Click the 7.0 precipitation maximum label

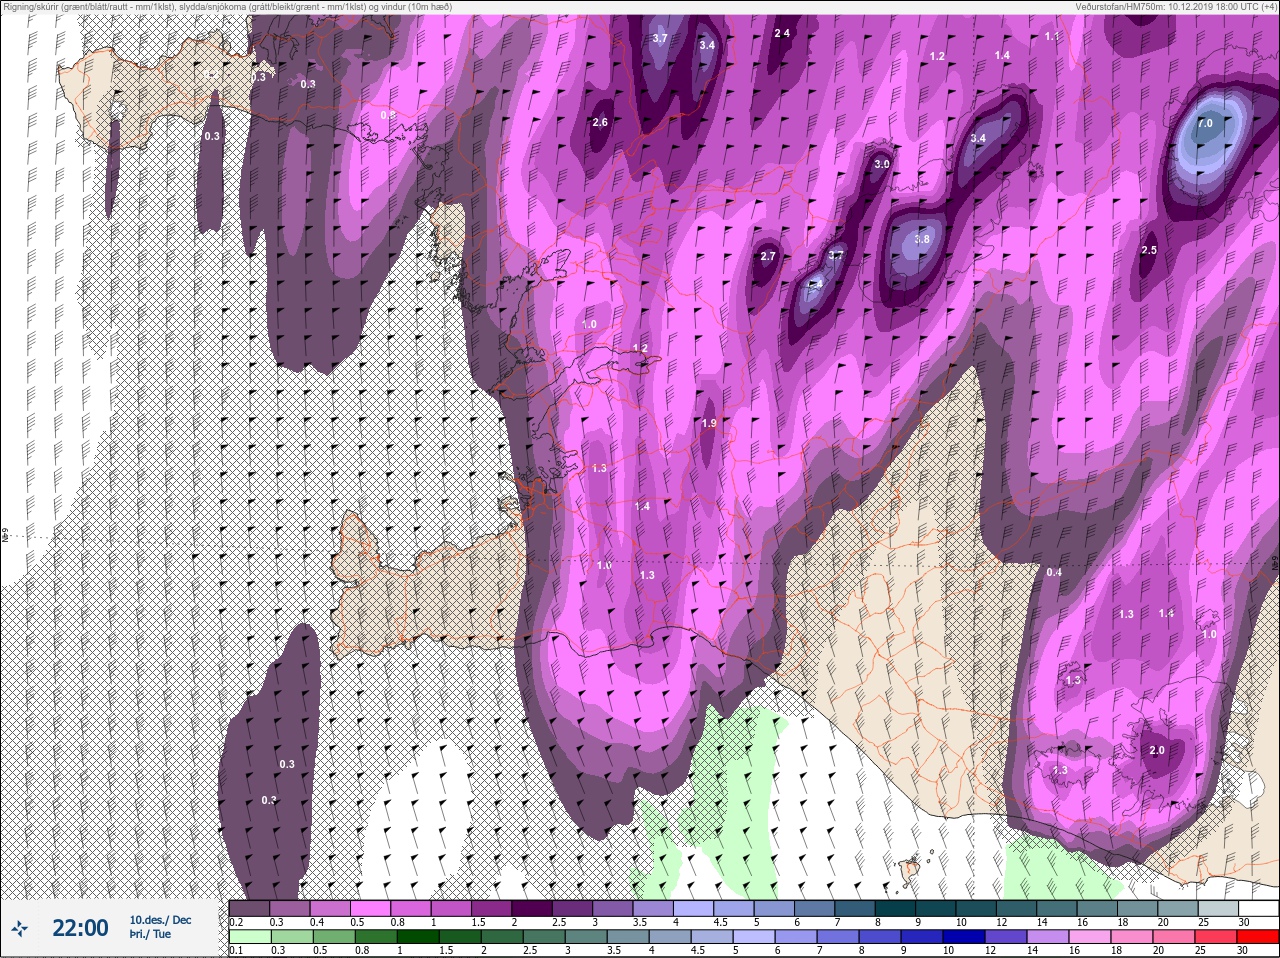1205,124
